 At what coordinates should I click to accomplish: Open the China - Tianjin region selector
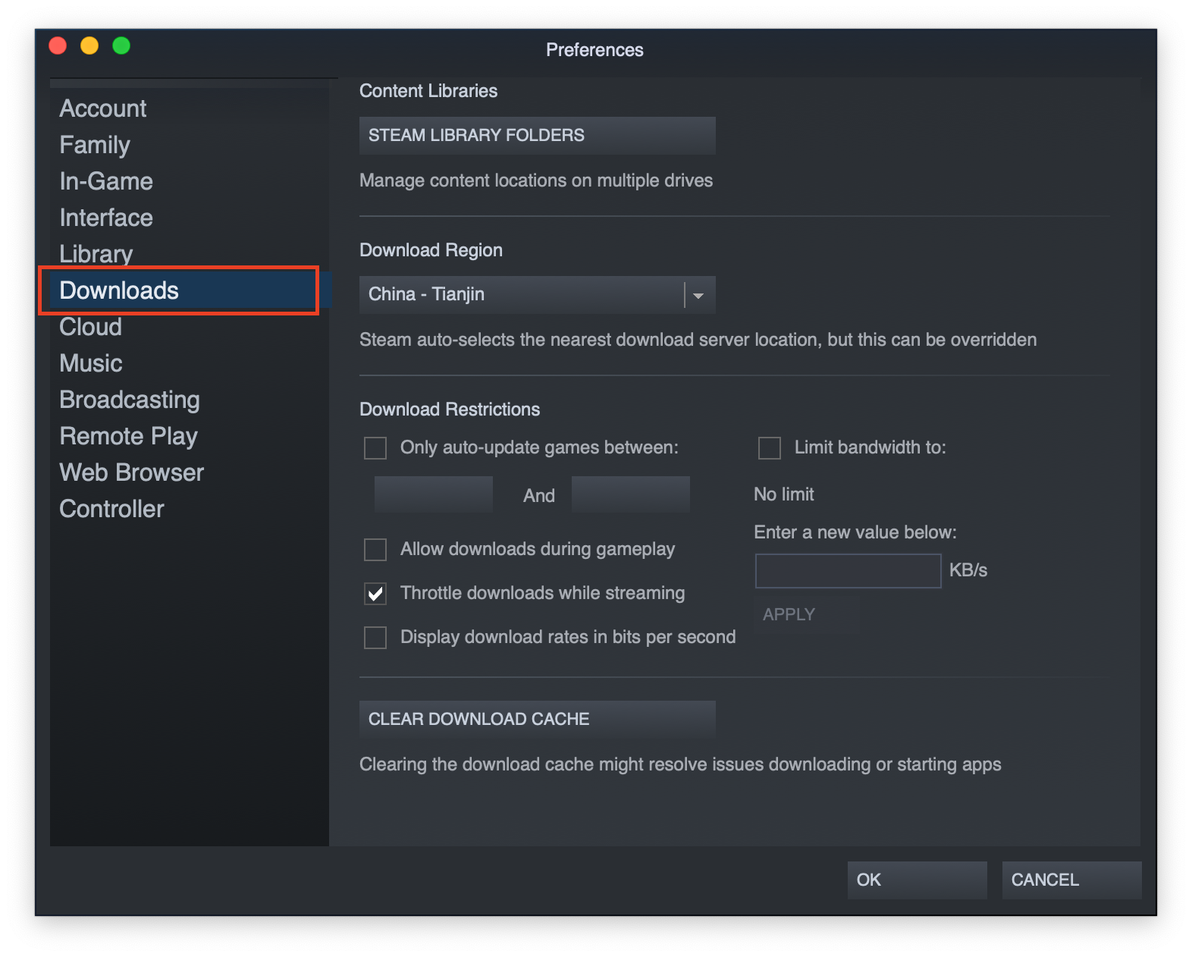pyautogui.click(x=521, y=295)
